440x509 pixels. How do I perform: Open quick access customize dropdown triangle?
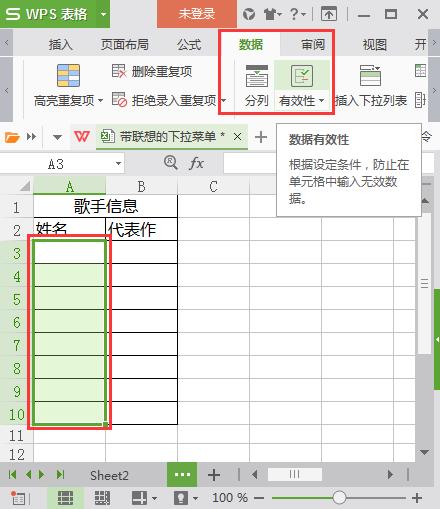pyautogui.click(x=57, y=137)
